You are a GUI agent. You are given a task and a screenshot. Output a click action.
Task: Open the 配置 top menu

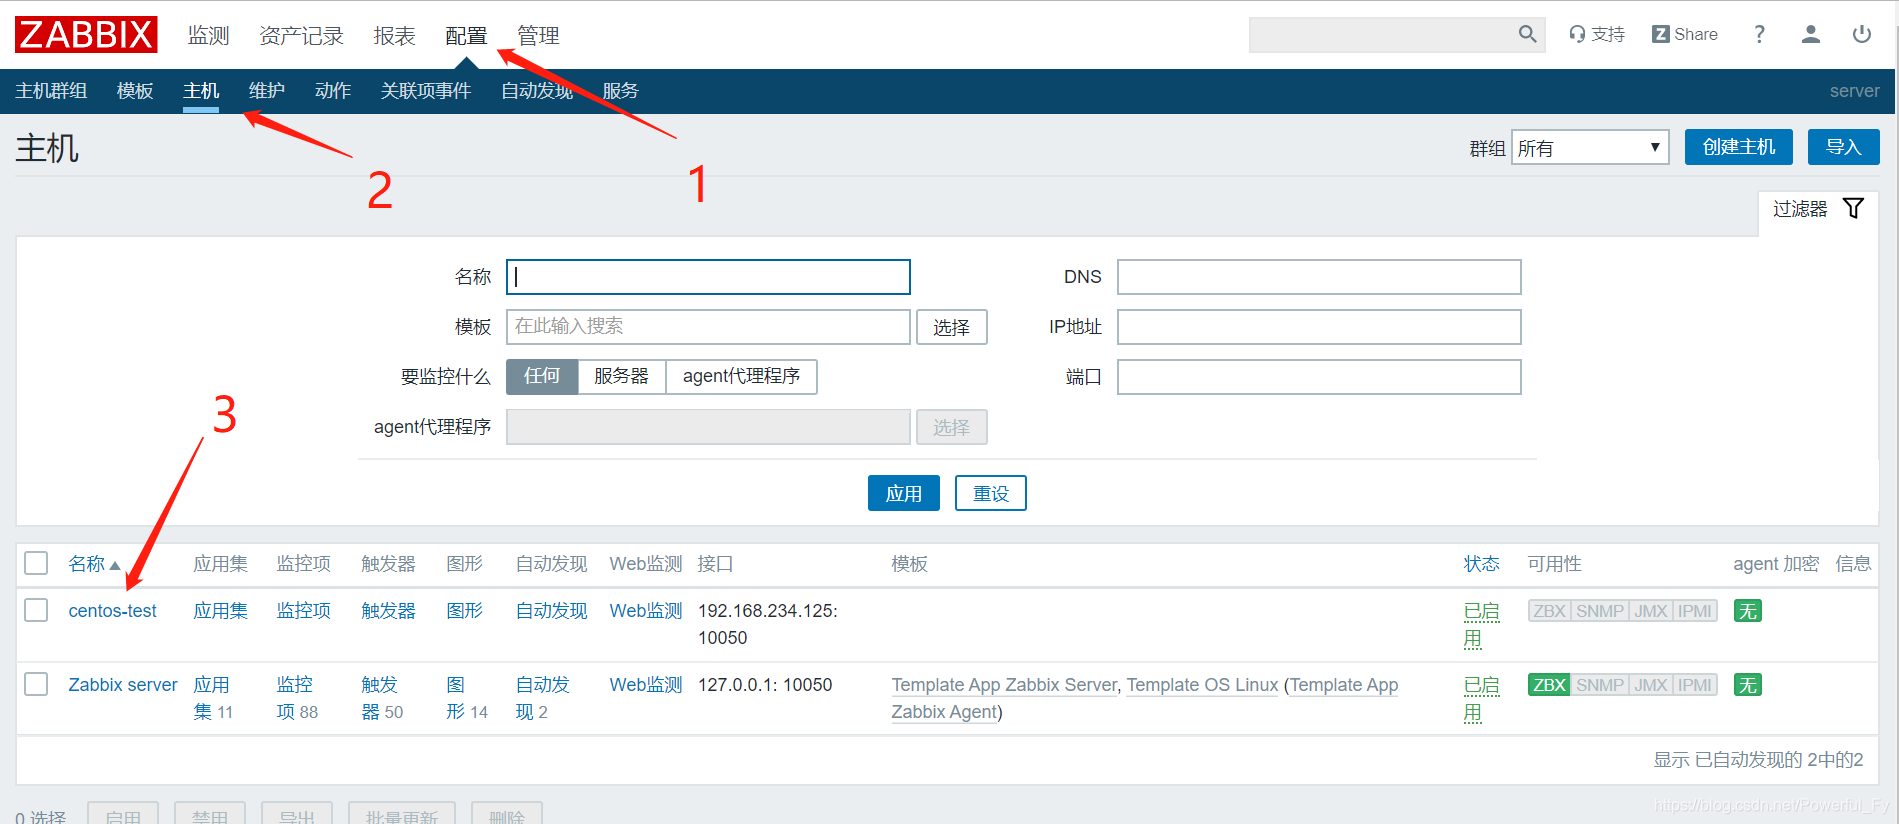pos(466,36)
